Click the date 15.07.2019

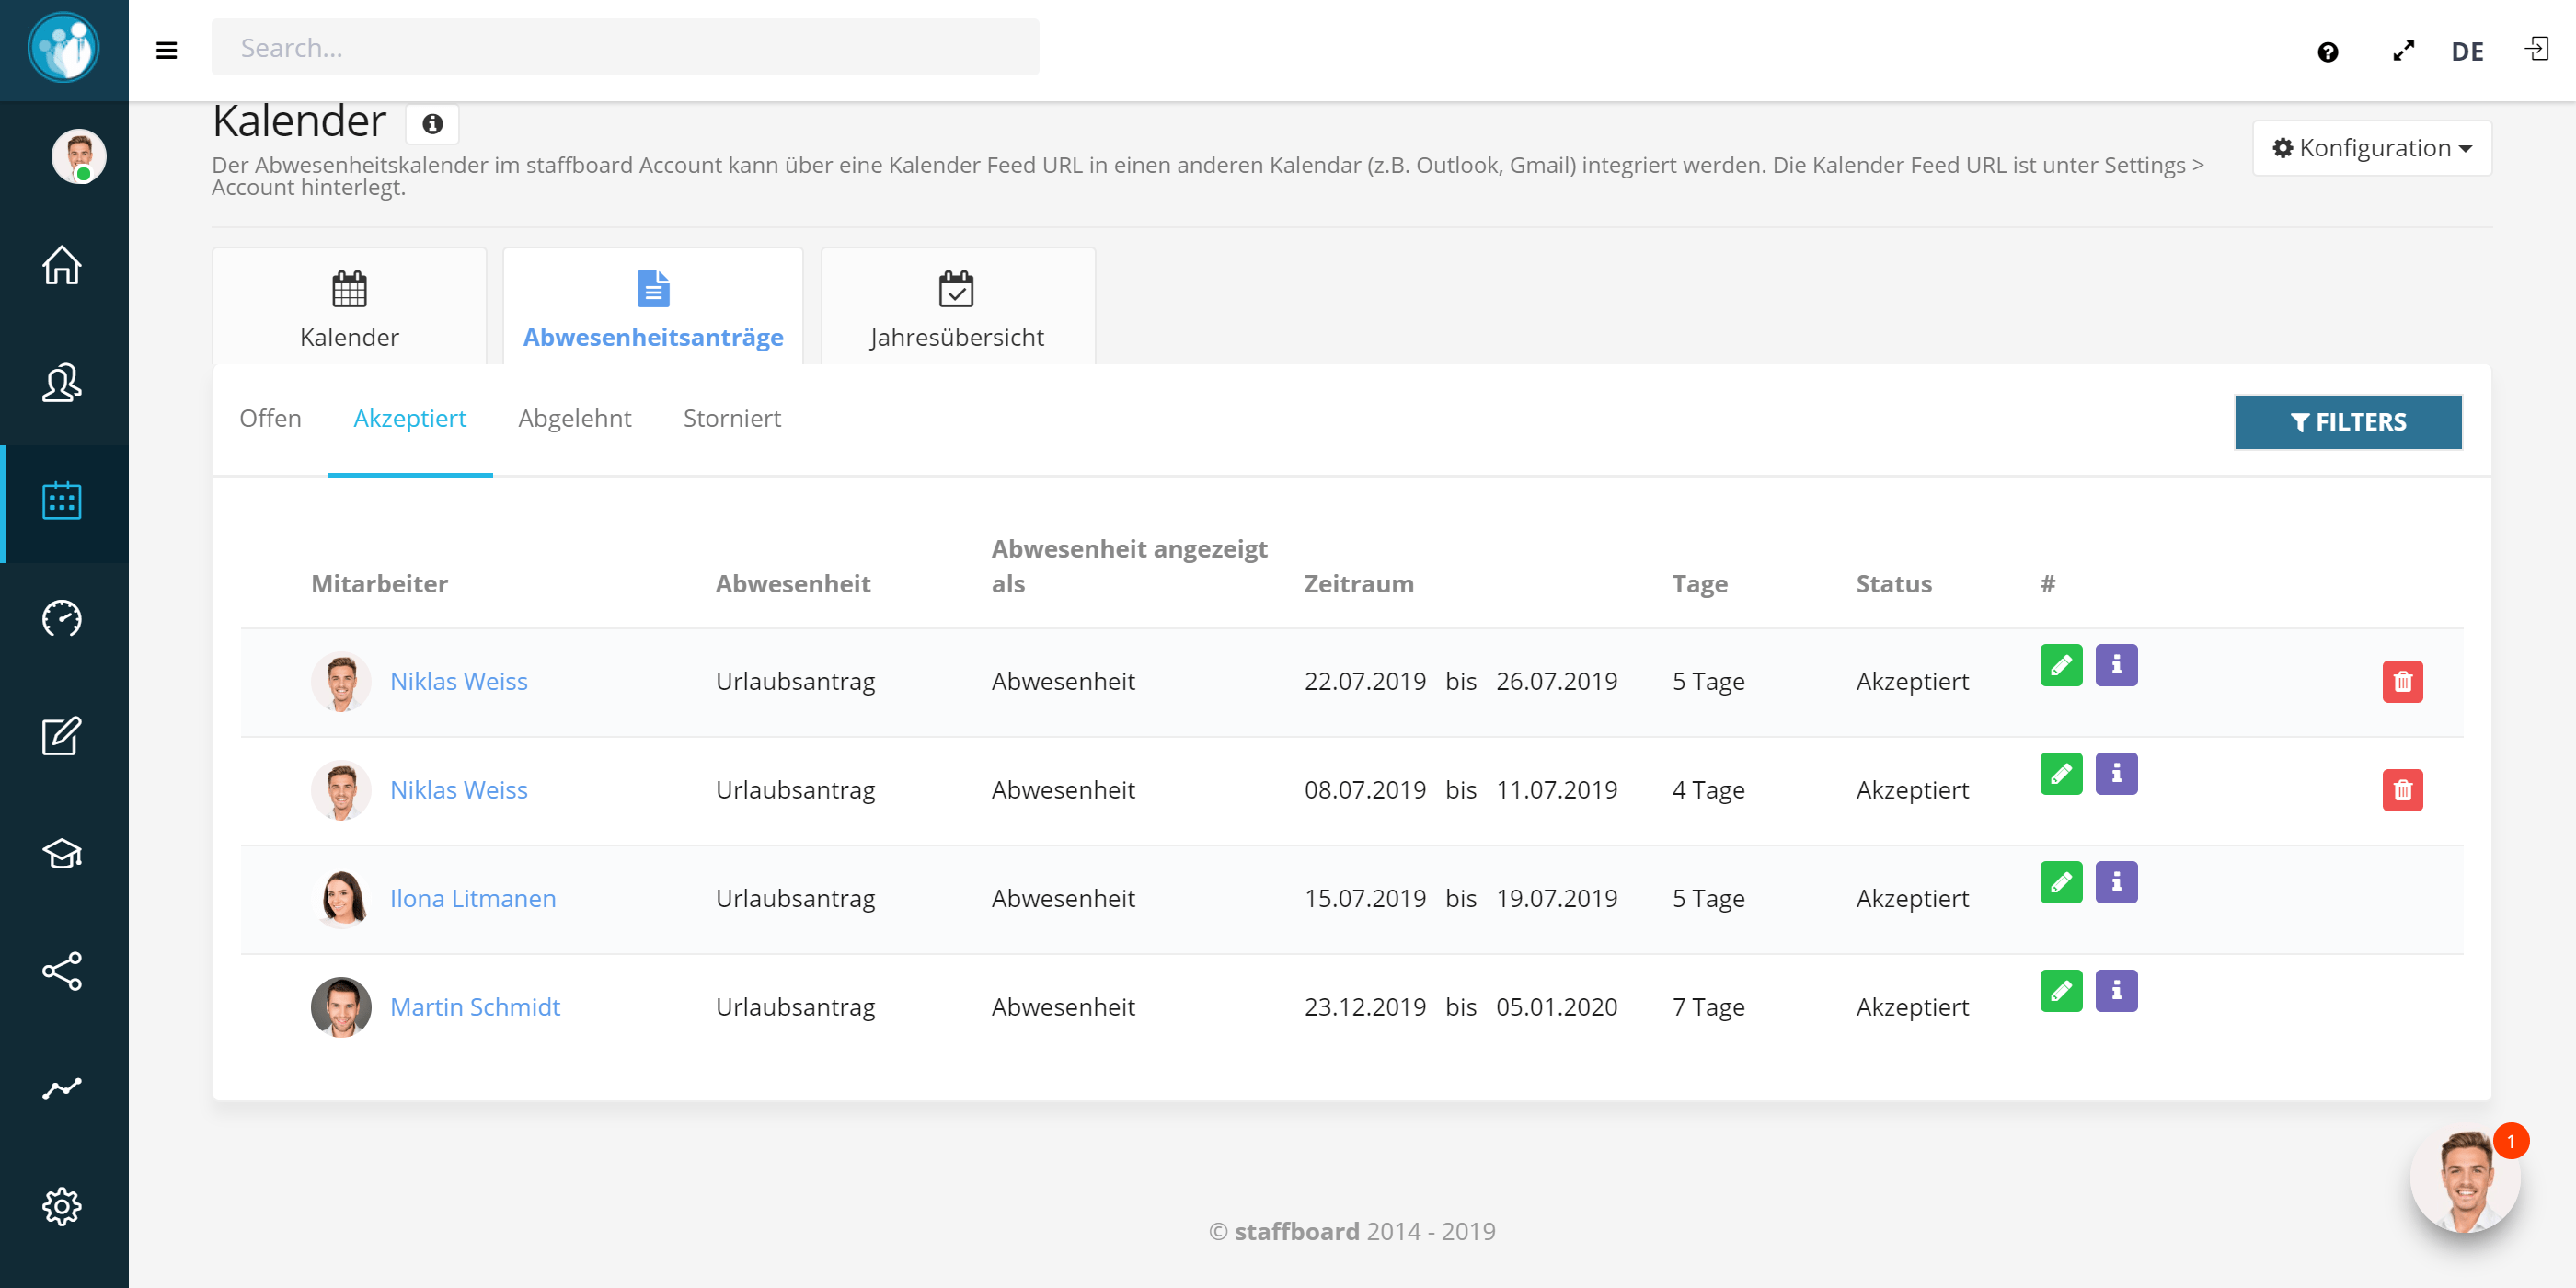[x=1365, y=898]
